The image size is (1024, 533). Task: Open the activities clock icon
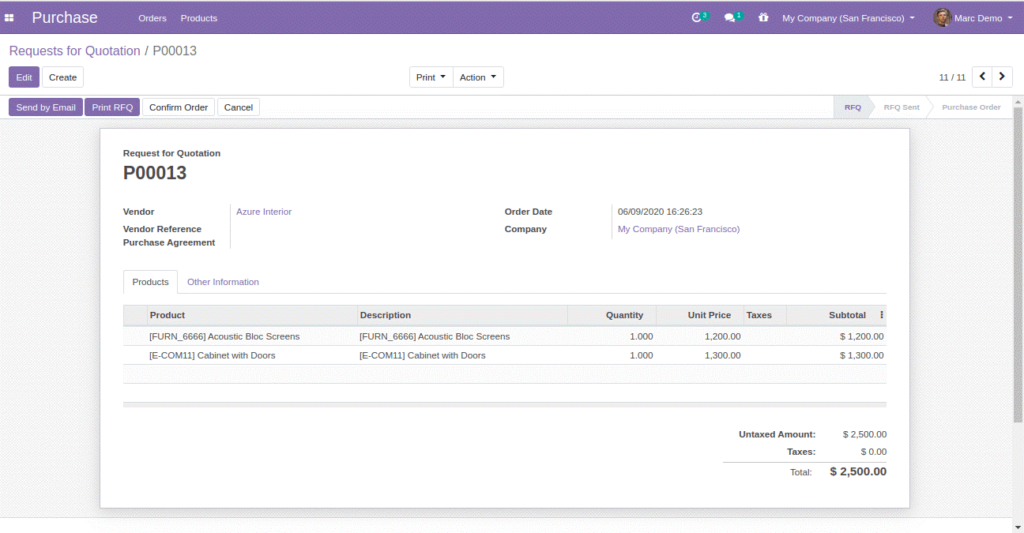(697, 18)
